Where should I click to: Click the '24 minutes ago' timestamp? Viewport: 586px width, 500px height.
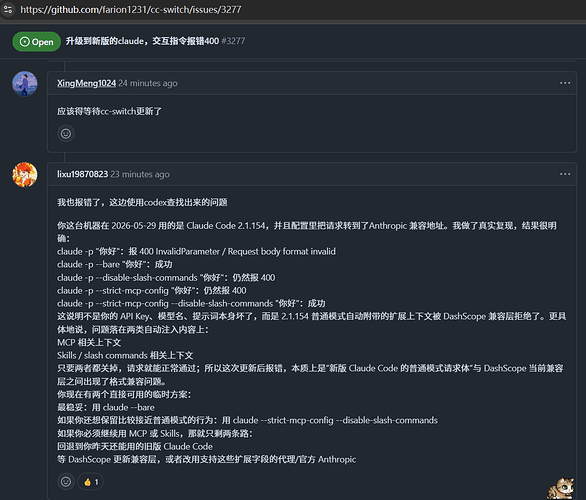(x=148, y=83)
